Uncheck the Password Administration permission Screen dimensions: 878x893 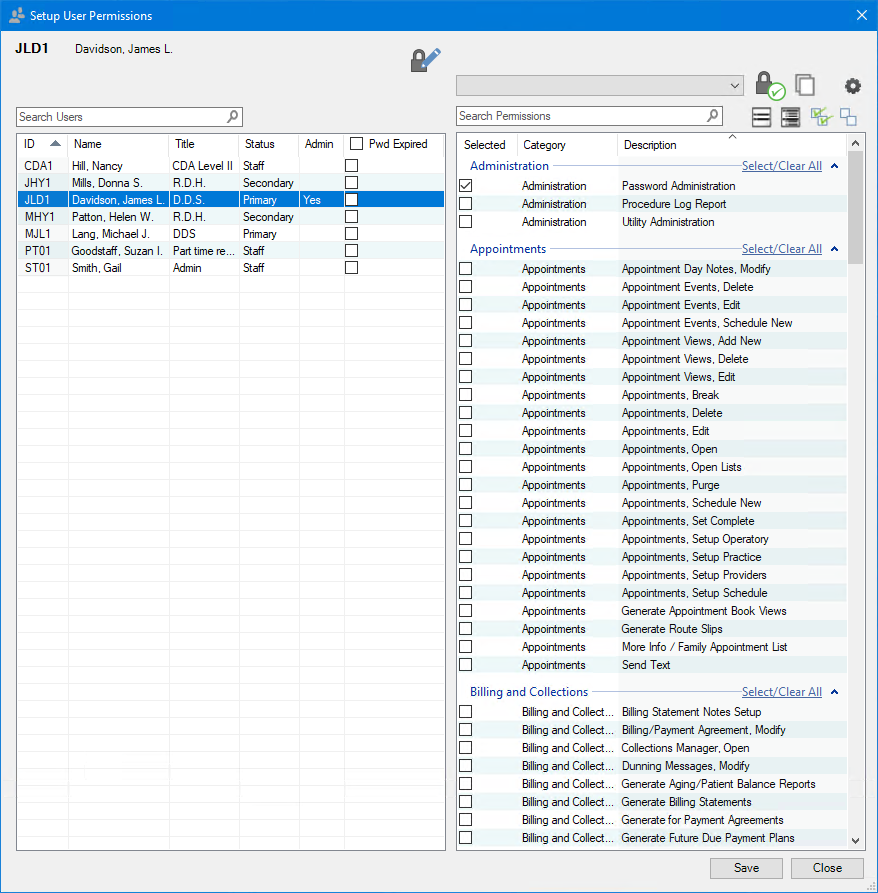466,186
